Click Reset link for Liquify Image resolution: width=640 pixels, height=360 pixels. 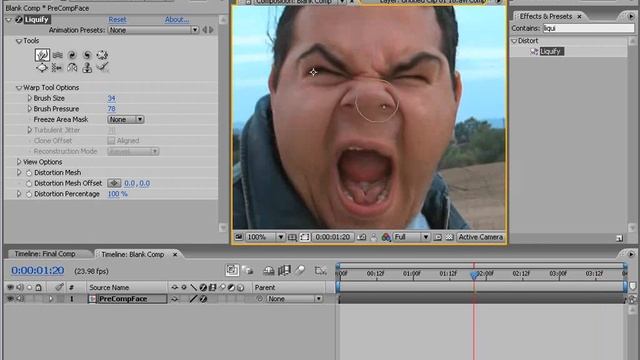tap(117, 20)
